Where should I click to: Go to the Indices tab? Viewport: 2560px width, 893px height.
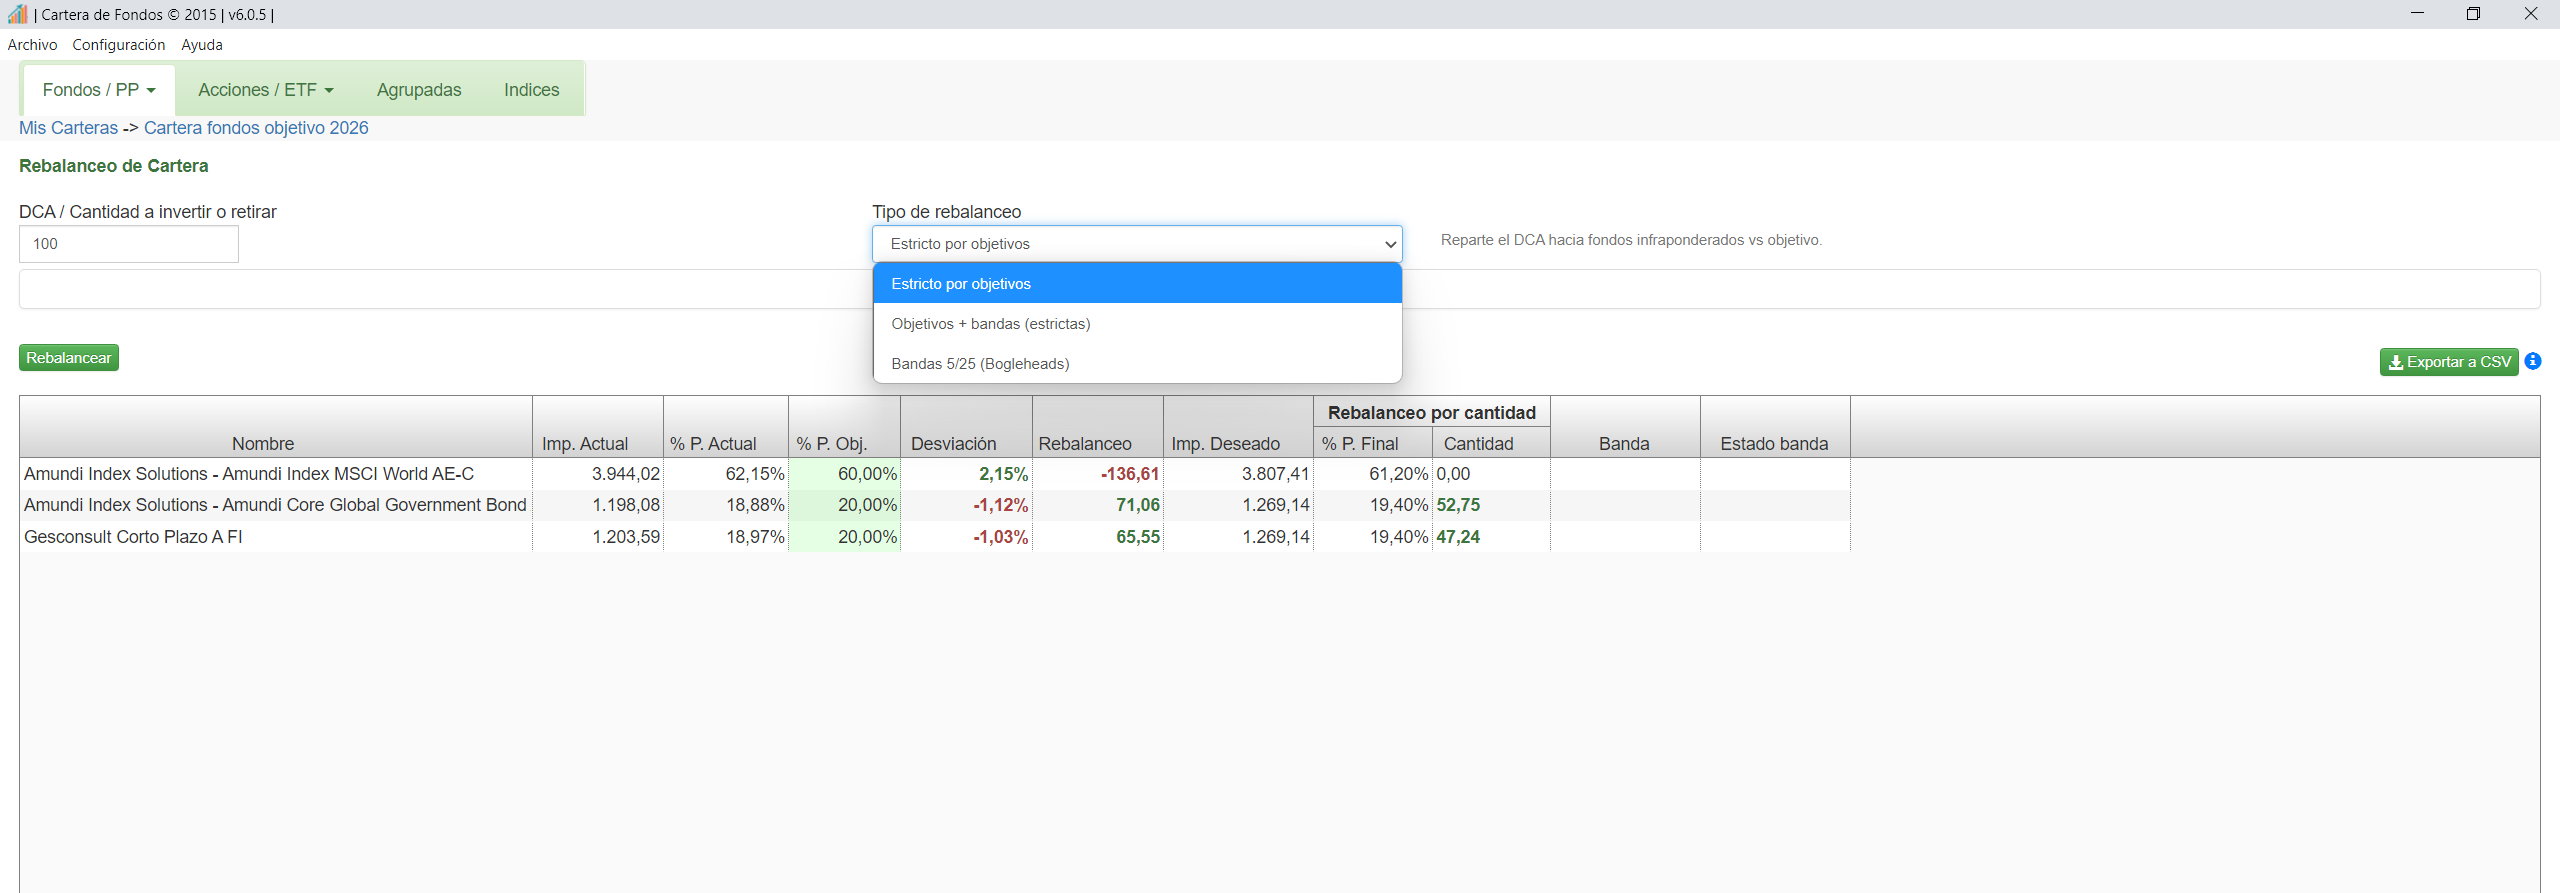(x=531, y=90)
